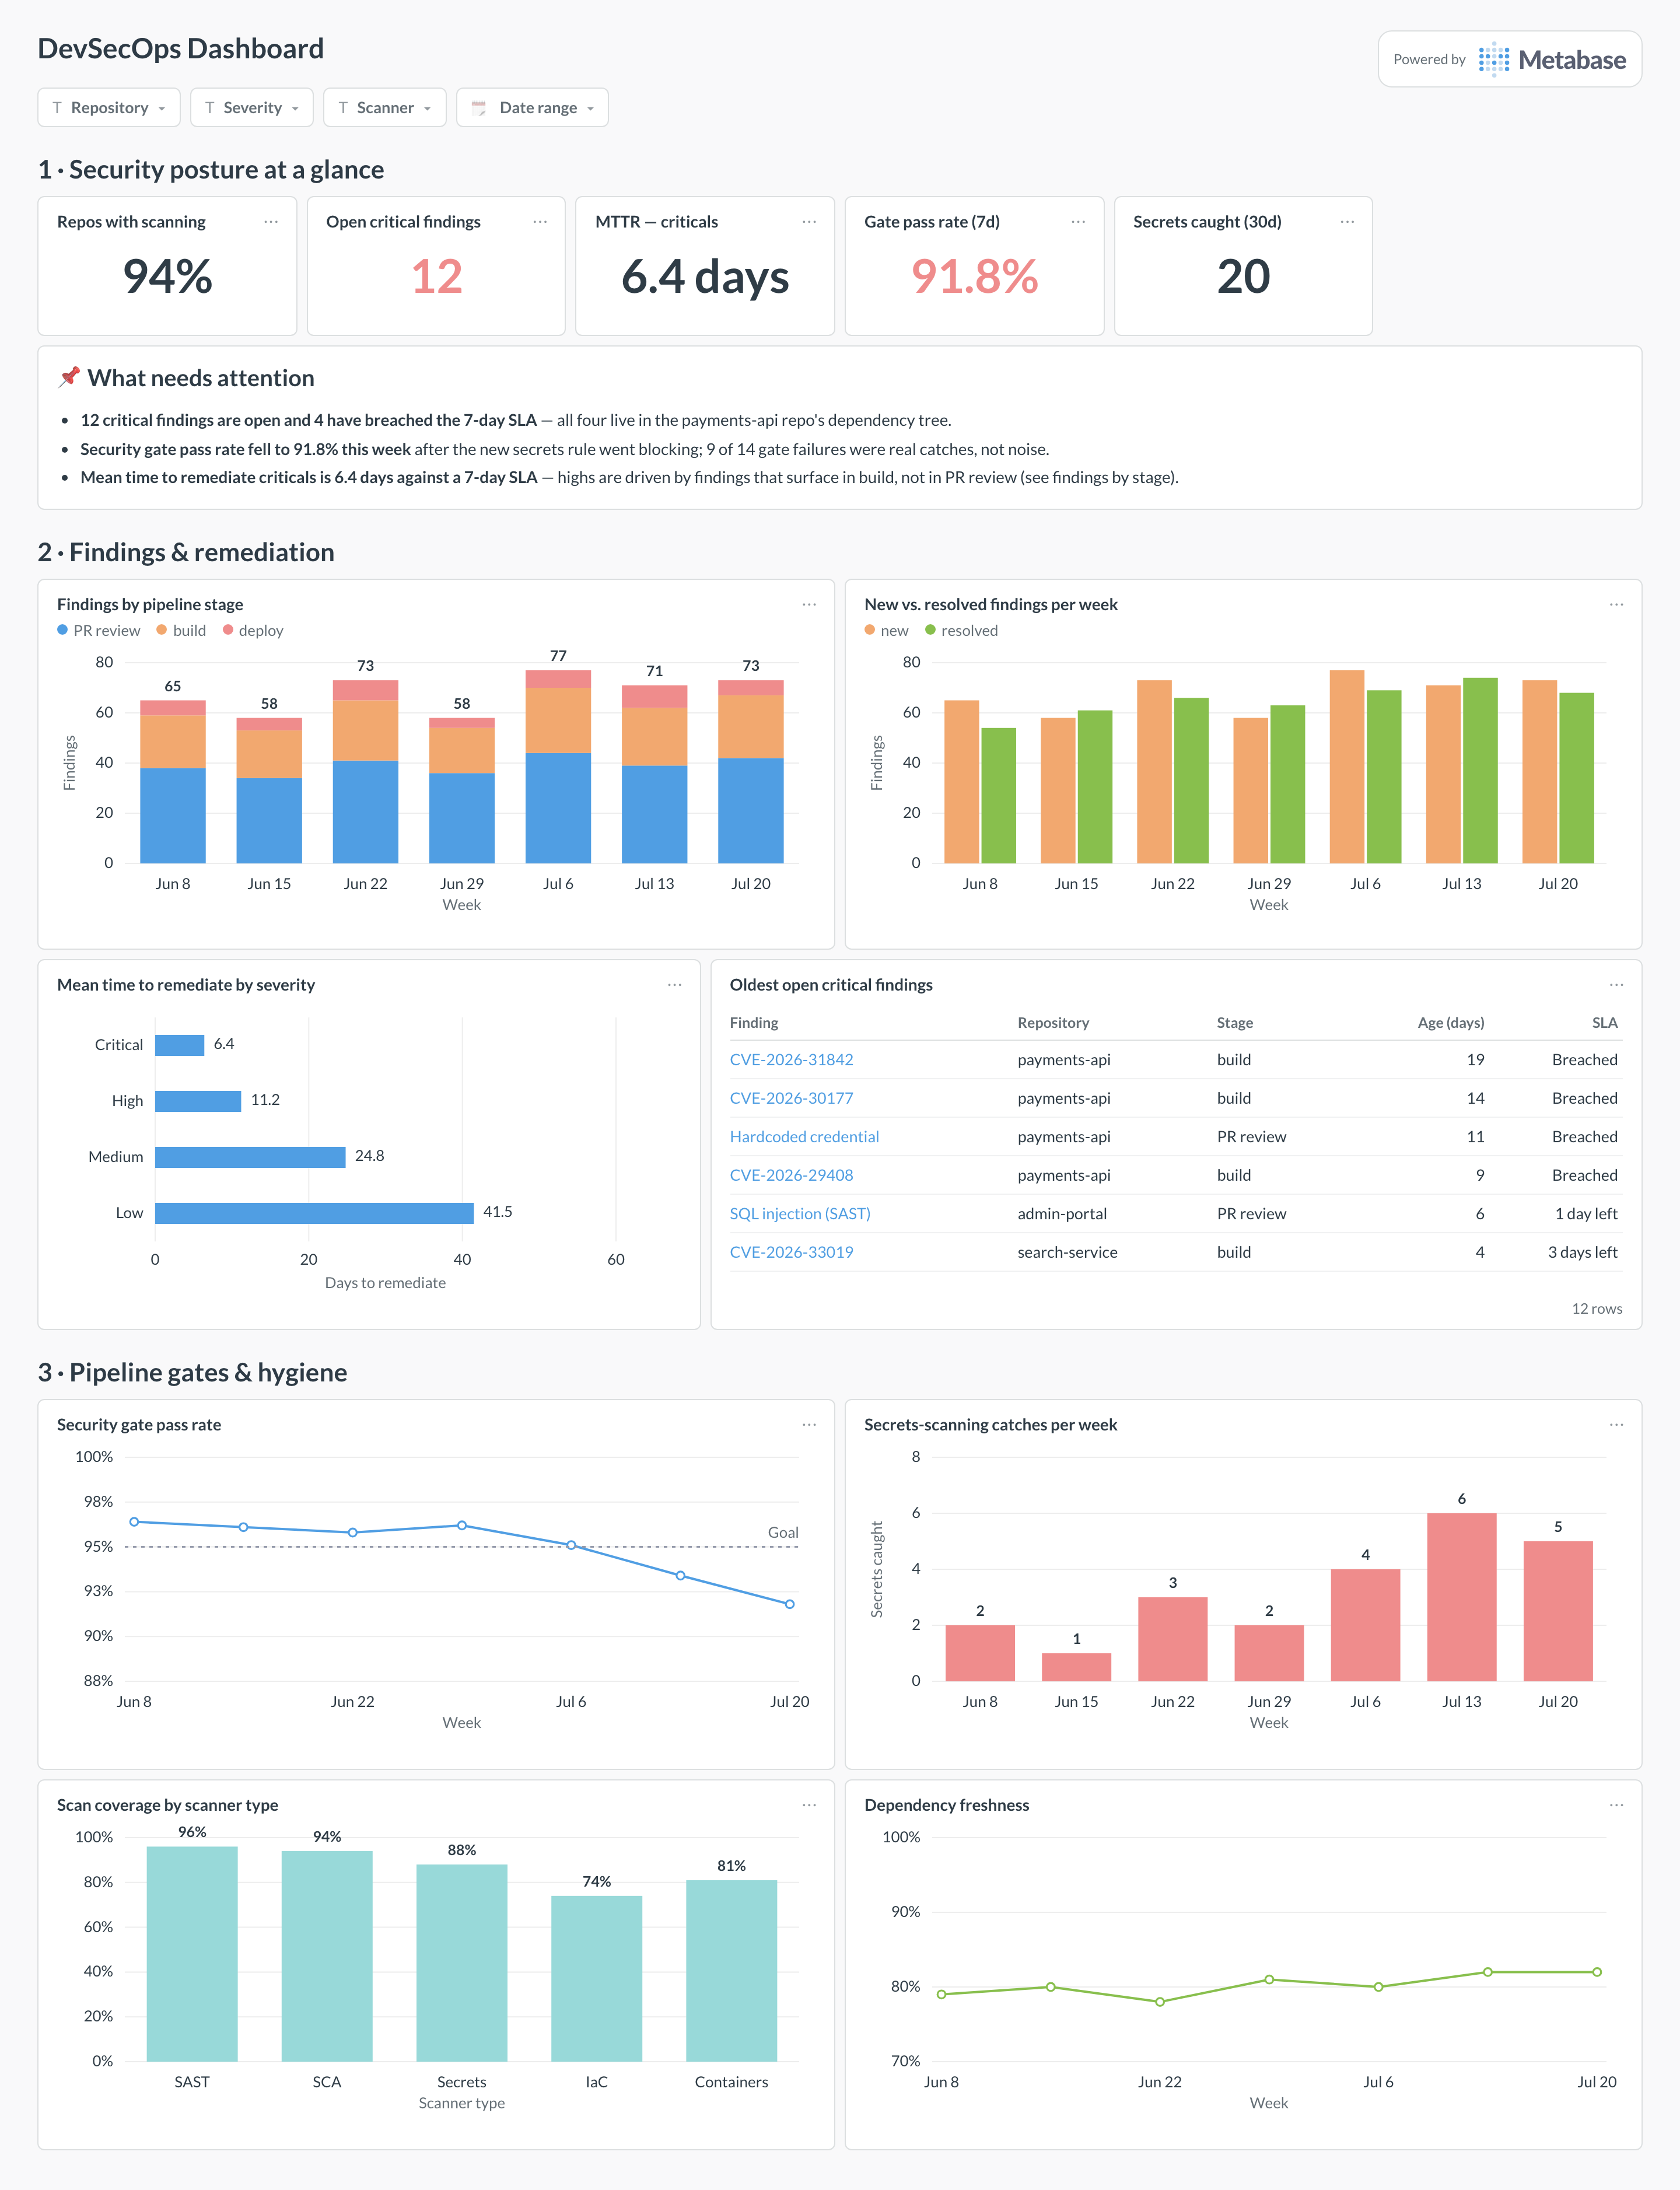
Task: Open menu on MTTR criticals card
Action: click(x=809, y=222)
